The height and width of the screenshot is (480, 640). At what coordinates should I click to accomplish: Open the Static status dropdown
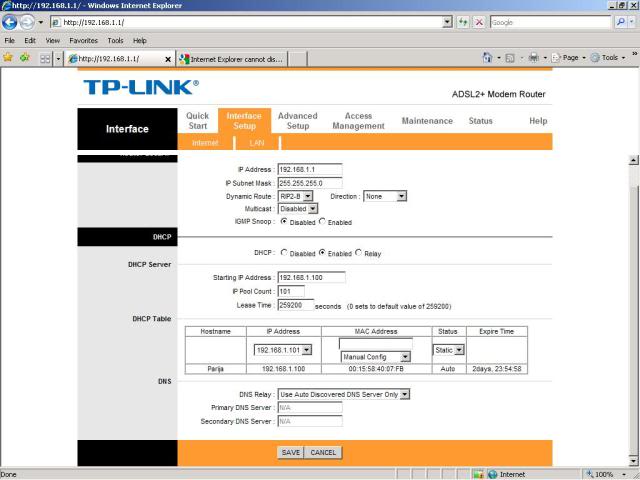448,350
